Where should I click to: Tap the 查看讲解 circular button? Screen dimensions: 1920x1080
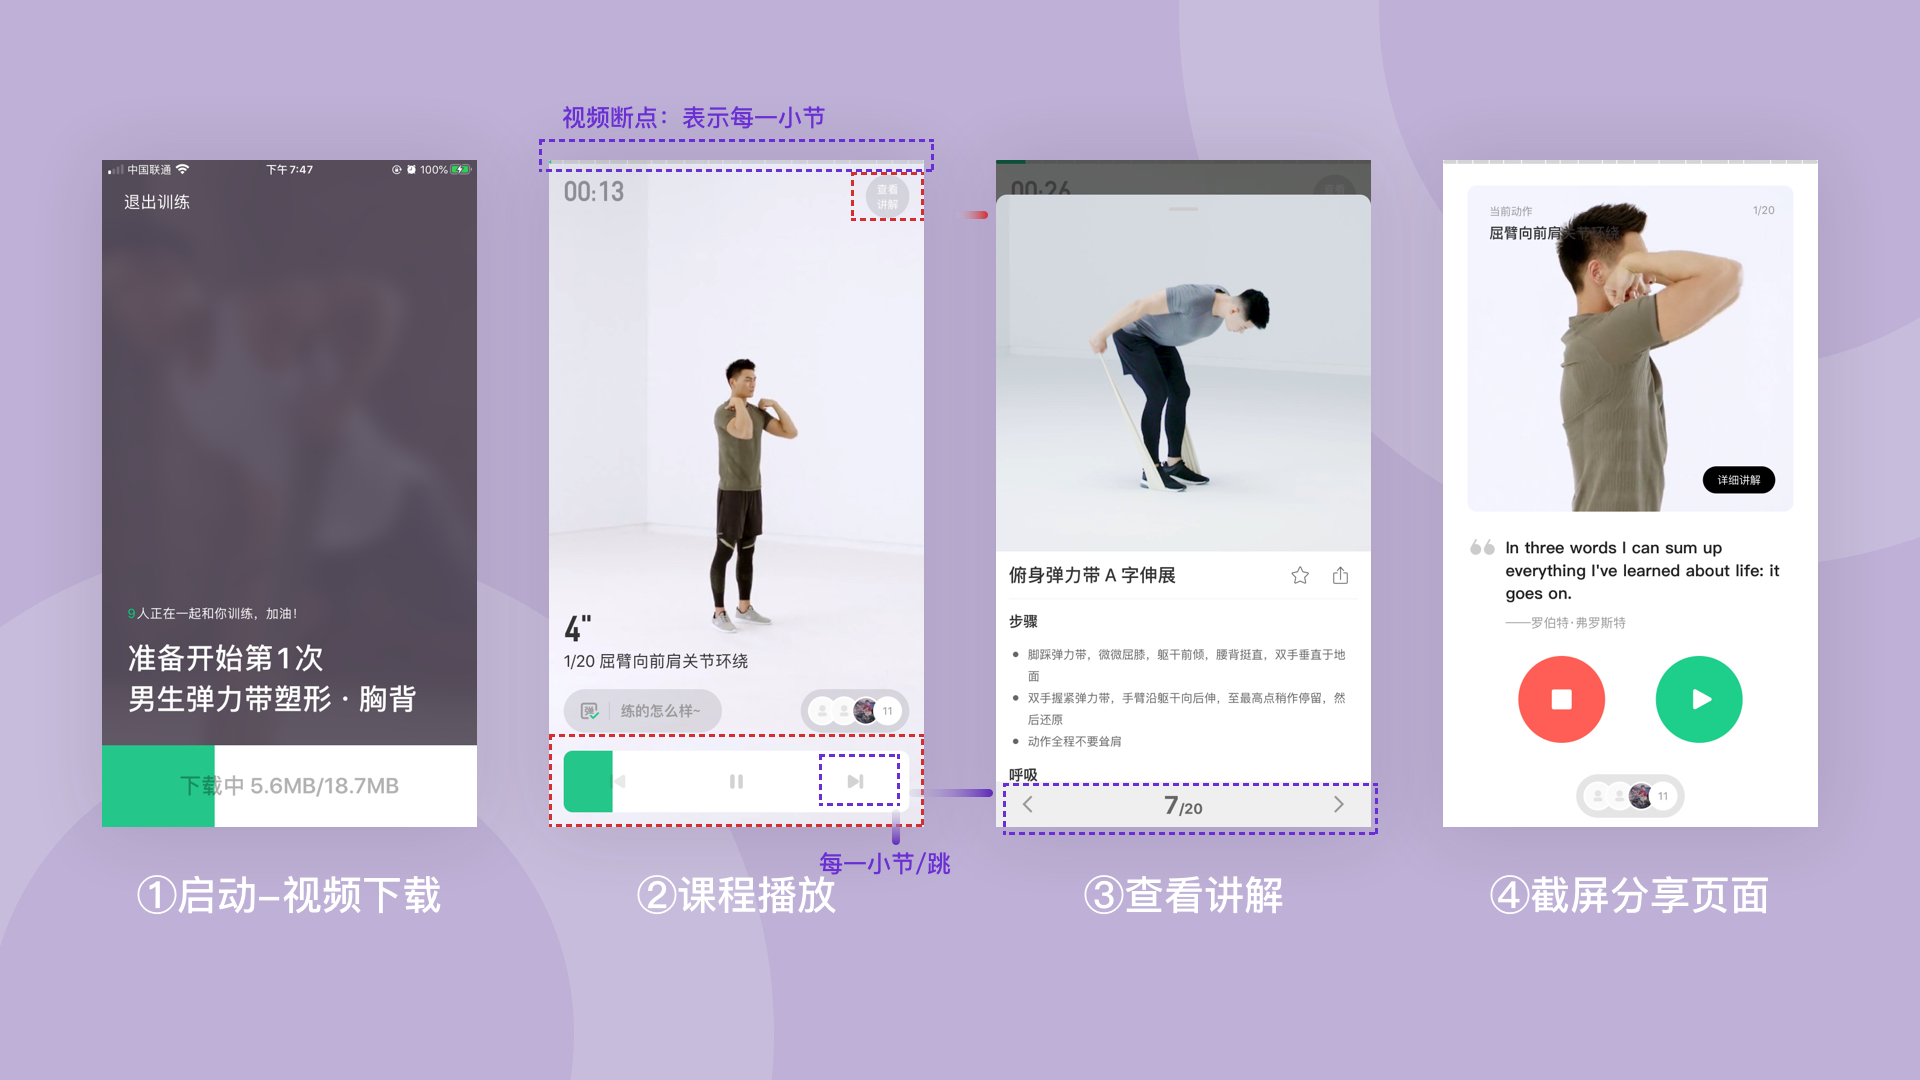click(887, 196)
